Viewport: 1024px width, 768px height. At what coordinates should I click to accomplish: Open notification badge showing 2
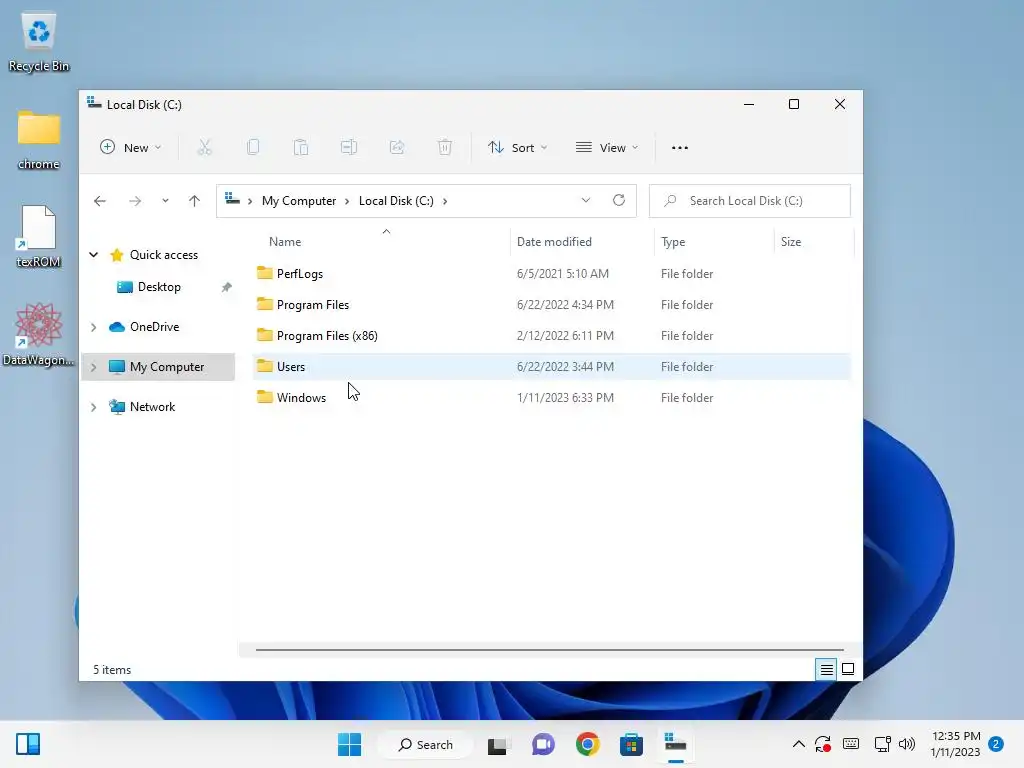point(996,744)
